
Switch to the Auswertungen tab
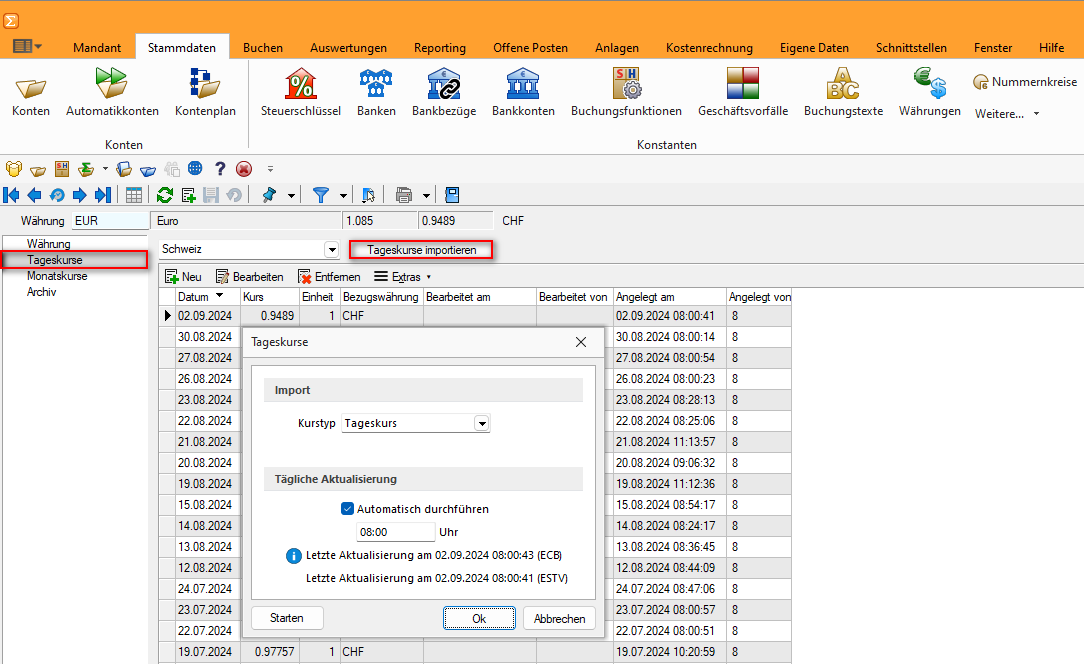tap(348, 48)
